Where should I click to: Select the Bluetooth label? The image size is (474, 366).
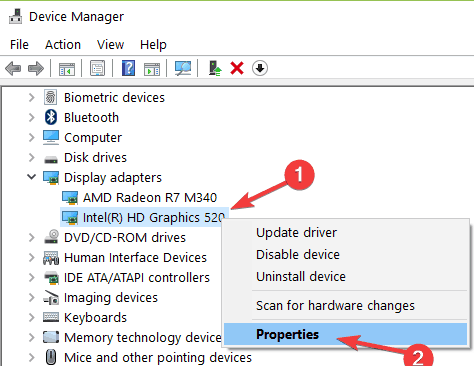pyautogui.click(x=91, y=118)
